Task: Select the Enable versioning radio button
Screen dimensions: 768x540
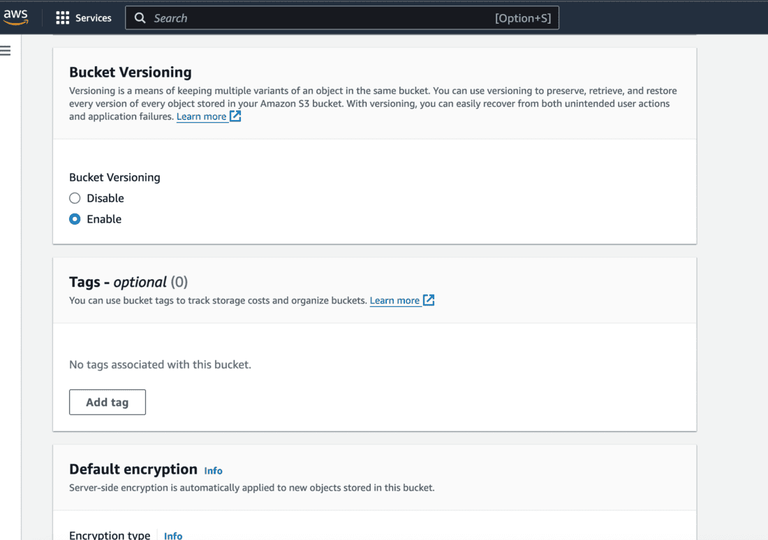Action: click(x=75, y=219)
